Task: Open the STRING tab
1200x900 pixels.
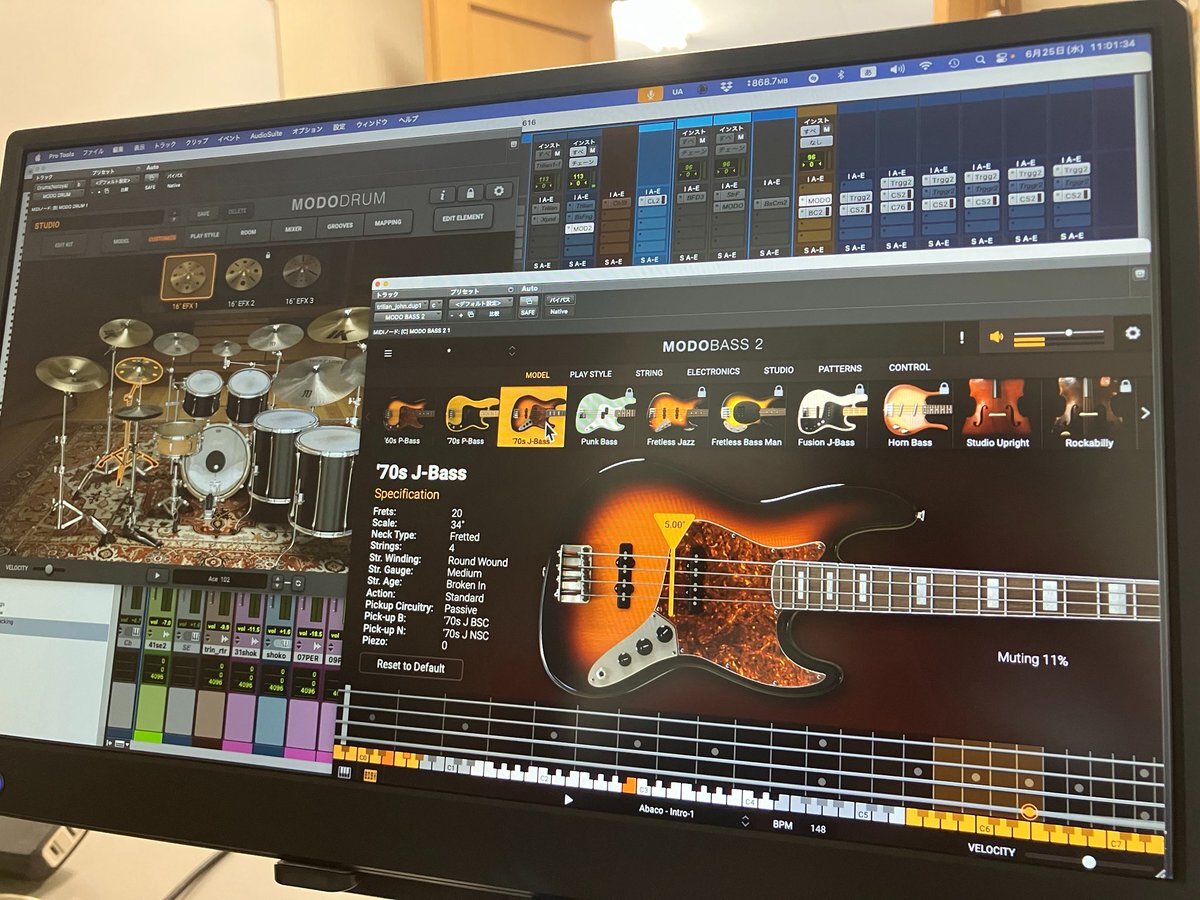Action: coord(649,373)
